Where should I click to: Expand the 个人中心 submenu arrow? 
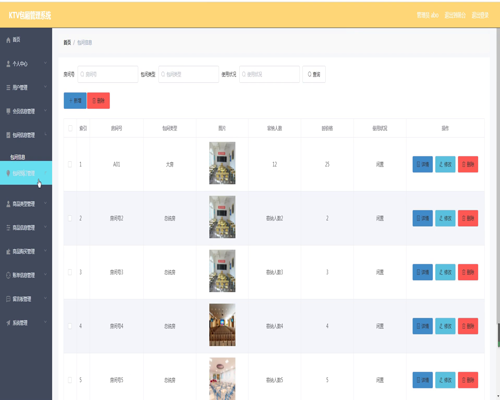(45, 63)
